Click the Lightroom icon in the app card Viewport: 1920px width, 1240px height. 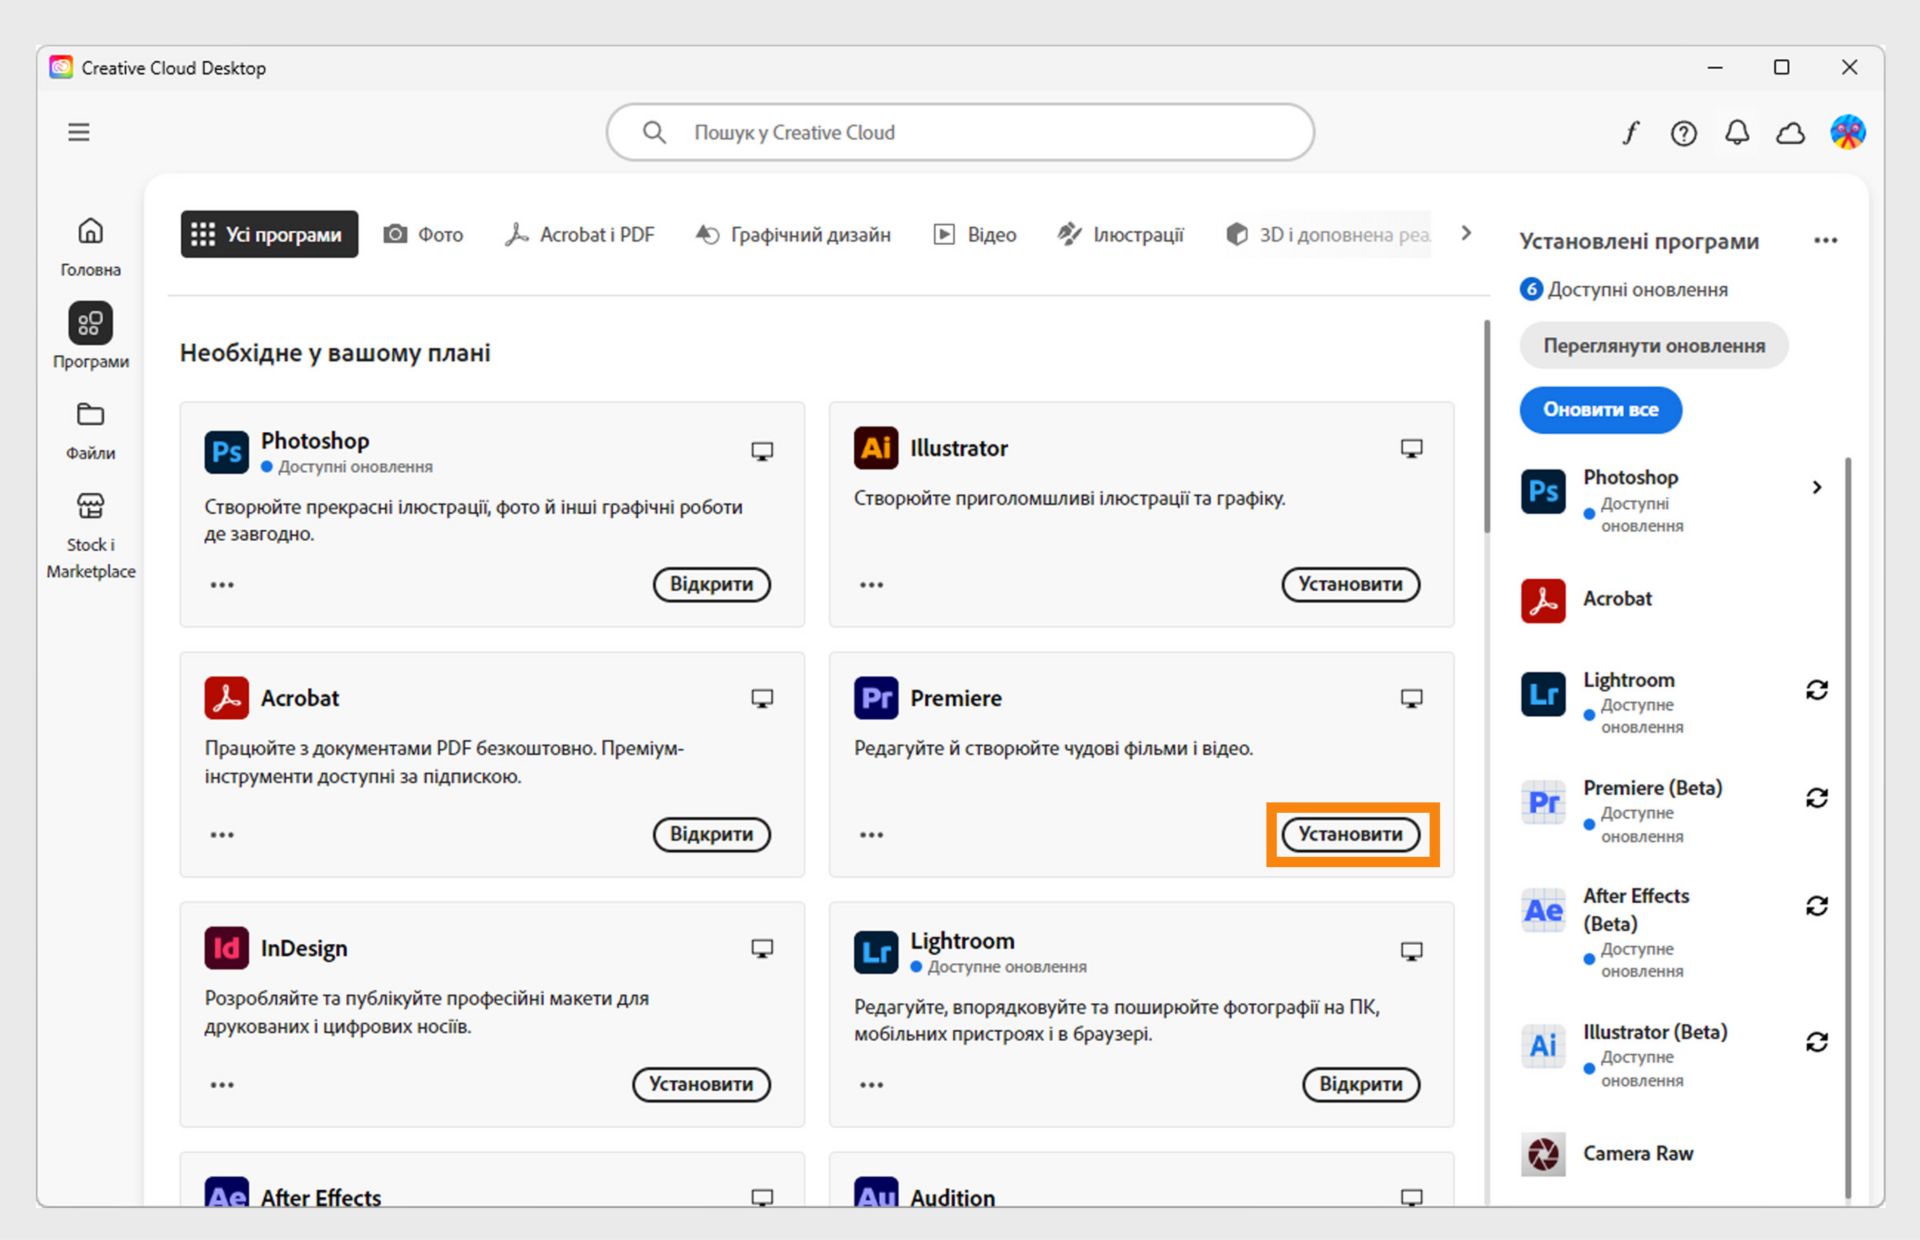tap(876, 952)
